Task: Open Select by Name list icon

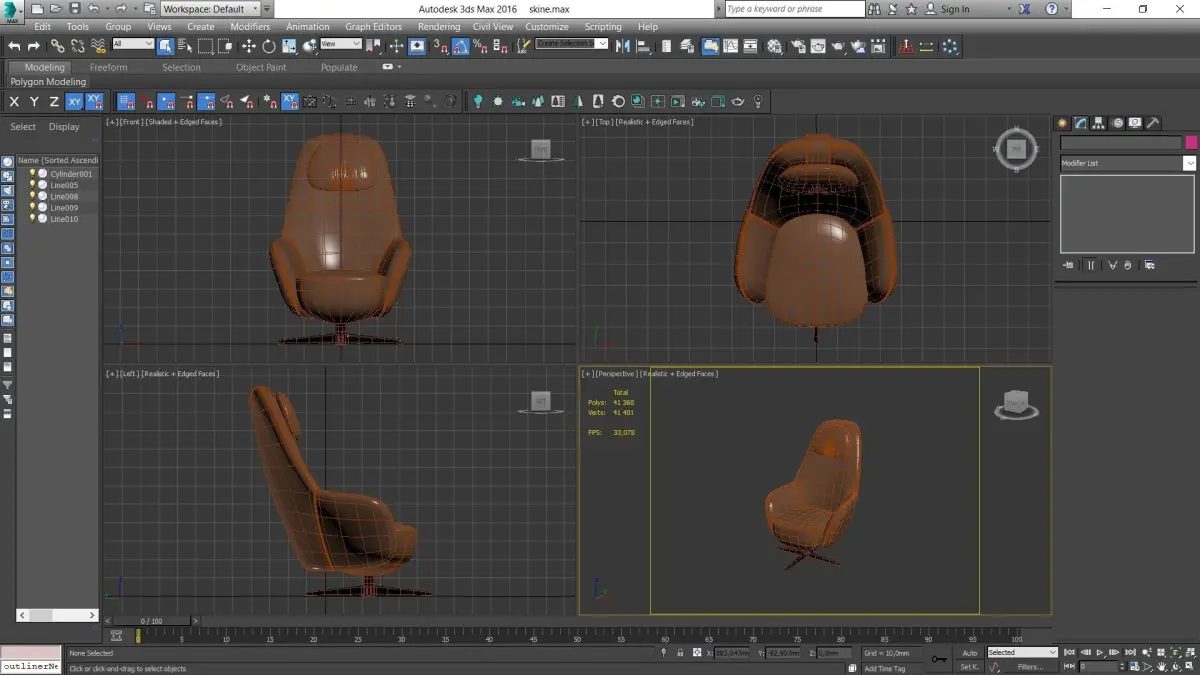Action: 185,46
